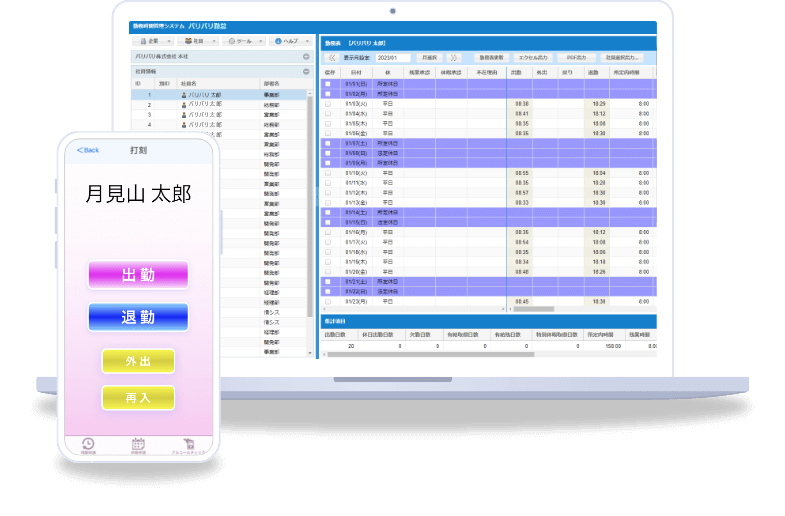The height and width of the screenshot is (516, 785).
Task: Tap the blue 退勤 button on phone
Action: tap(138, 317)
